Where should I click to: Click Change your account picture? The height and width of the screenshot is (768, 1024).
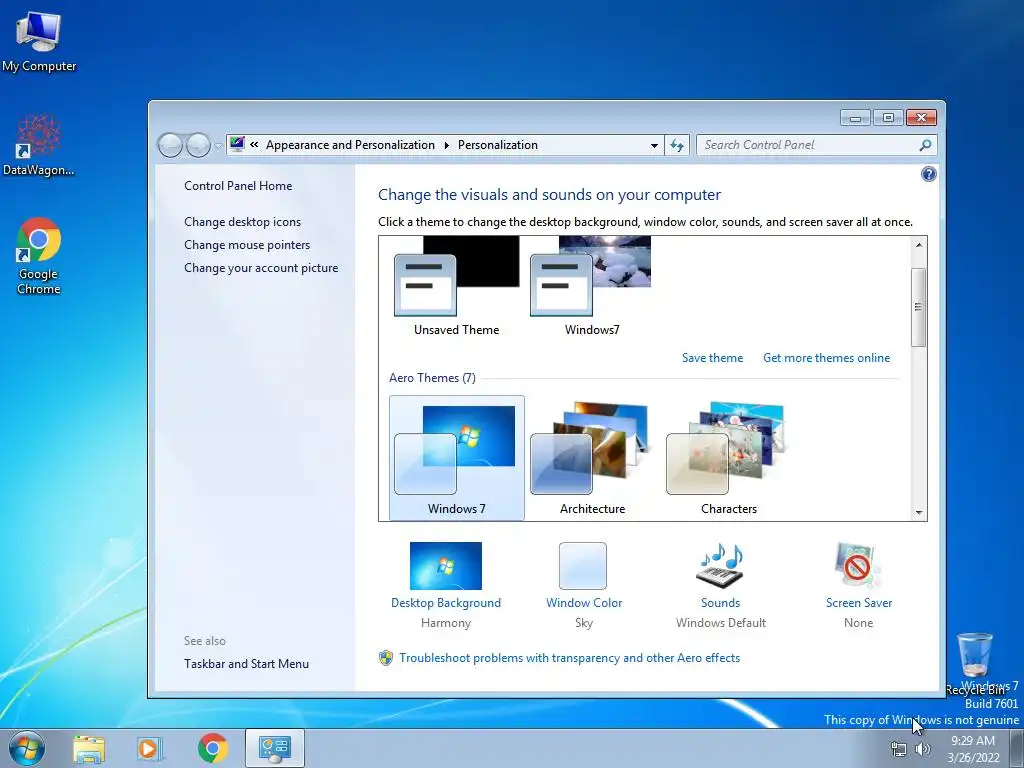coord(261,268)
